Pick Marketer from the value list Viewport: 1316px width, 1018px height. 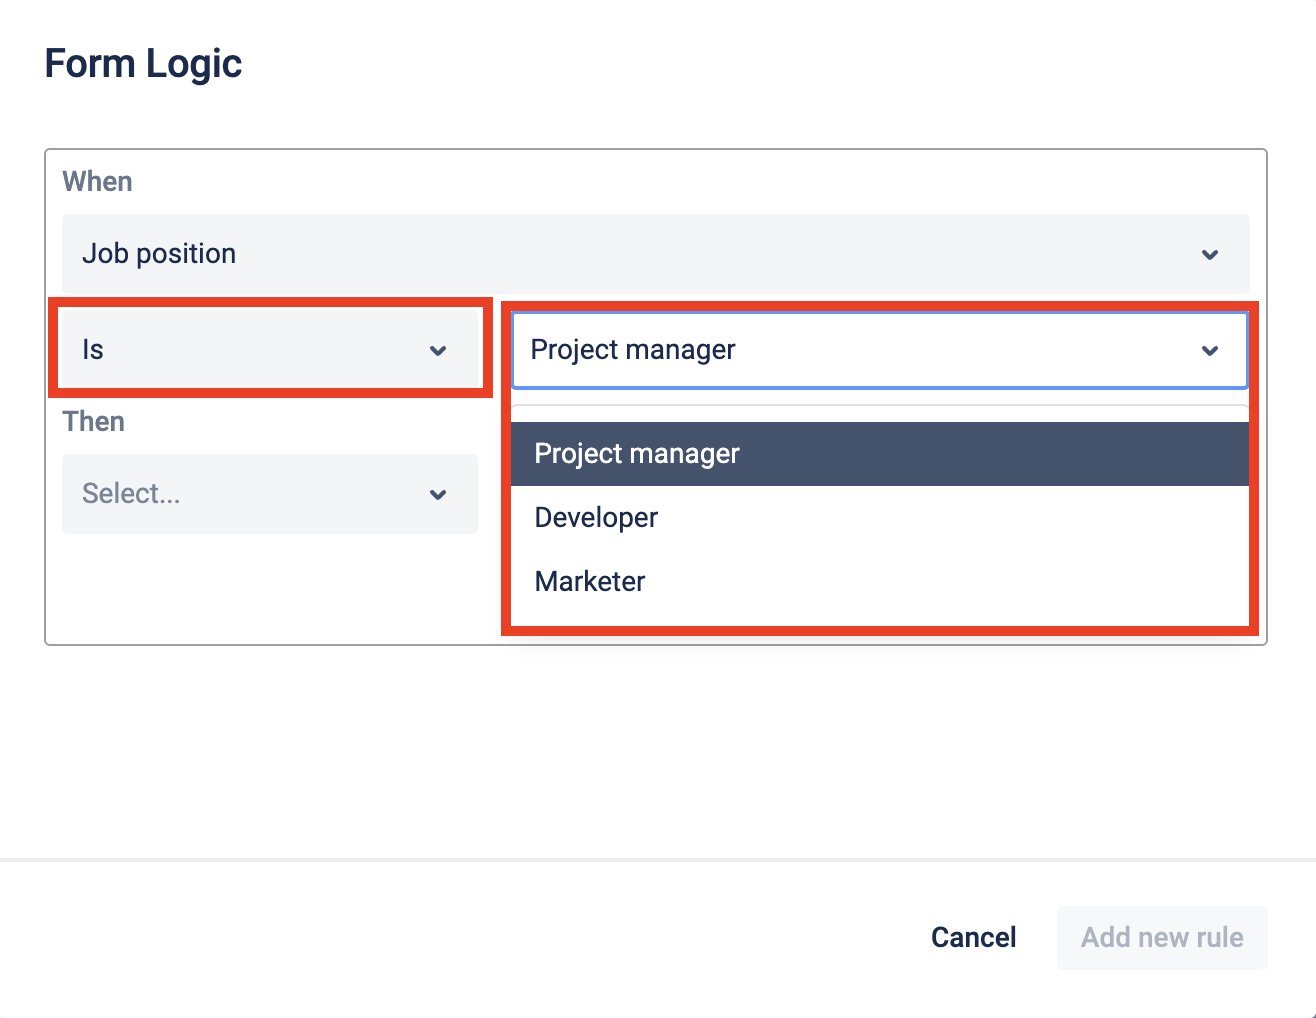point(591,582)
